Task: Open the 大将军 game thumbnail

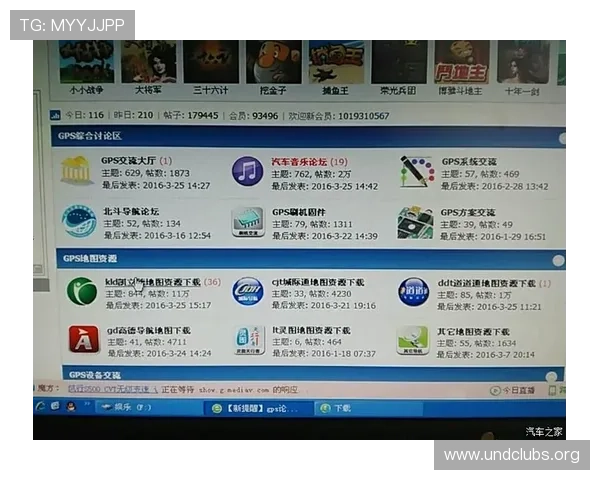Action: tap(149, 62)
